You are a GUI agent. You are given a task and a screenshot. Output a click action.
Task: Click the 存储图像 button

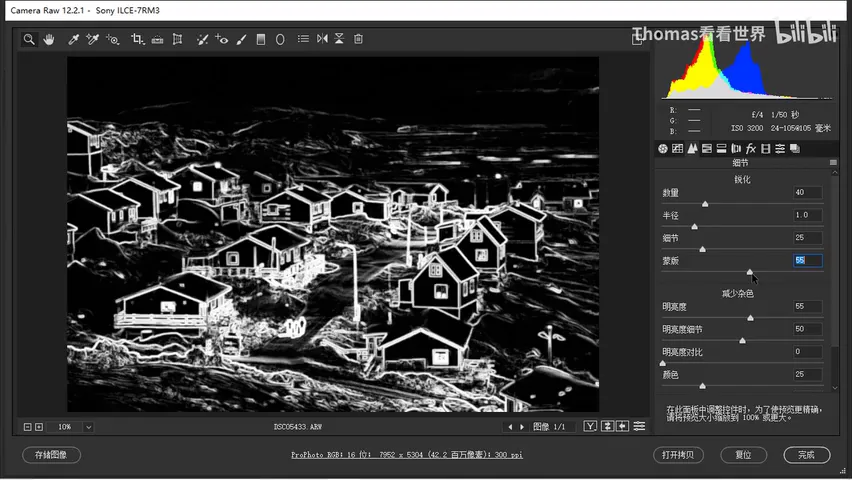click(51, 455)
